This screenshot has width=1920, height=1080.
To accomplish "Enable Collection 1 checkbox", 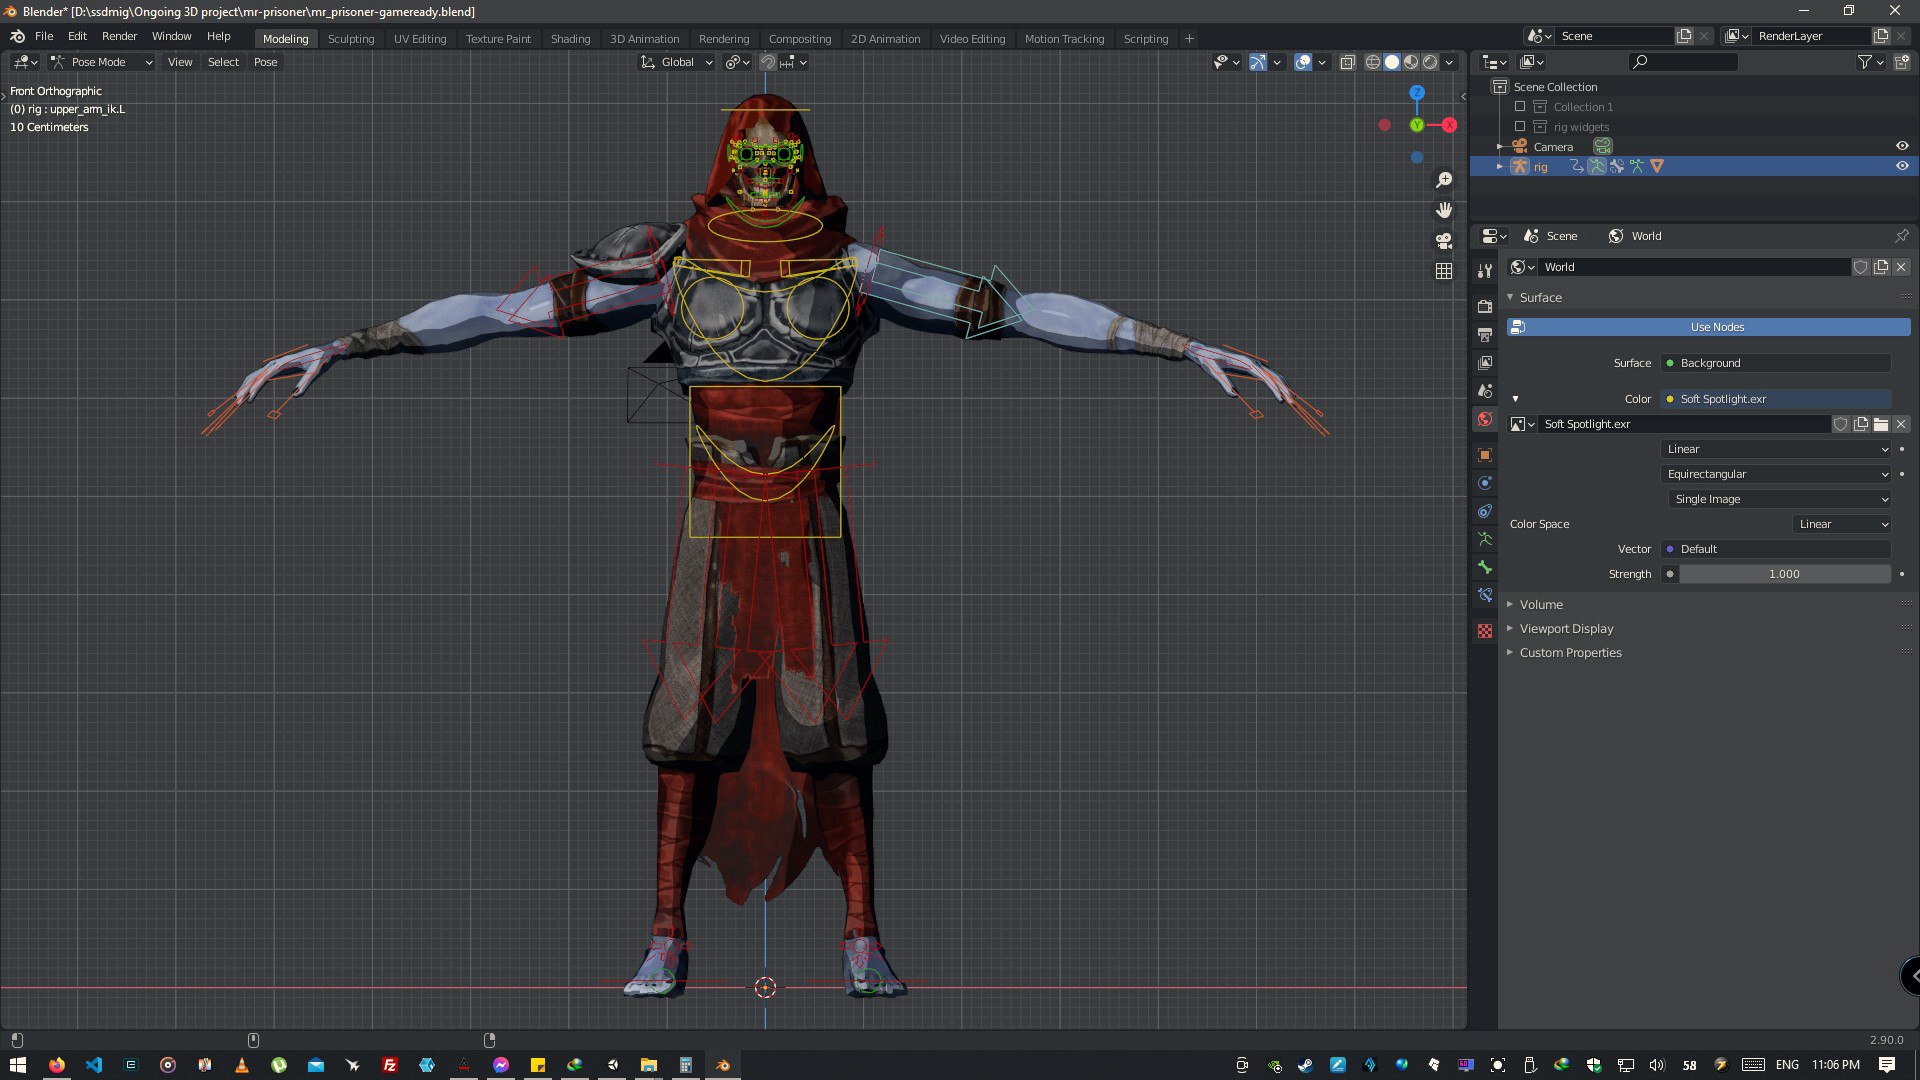I will (x=1520, y=106).
